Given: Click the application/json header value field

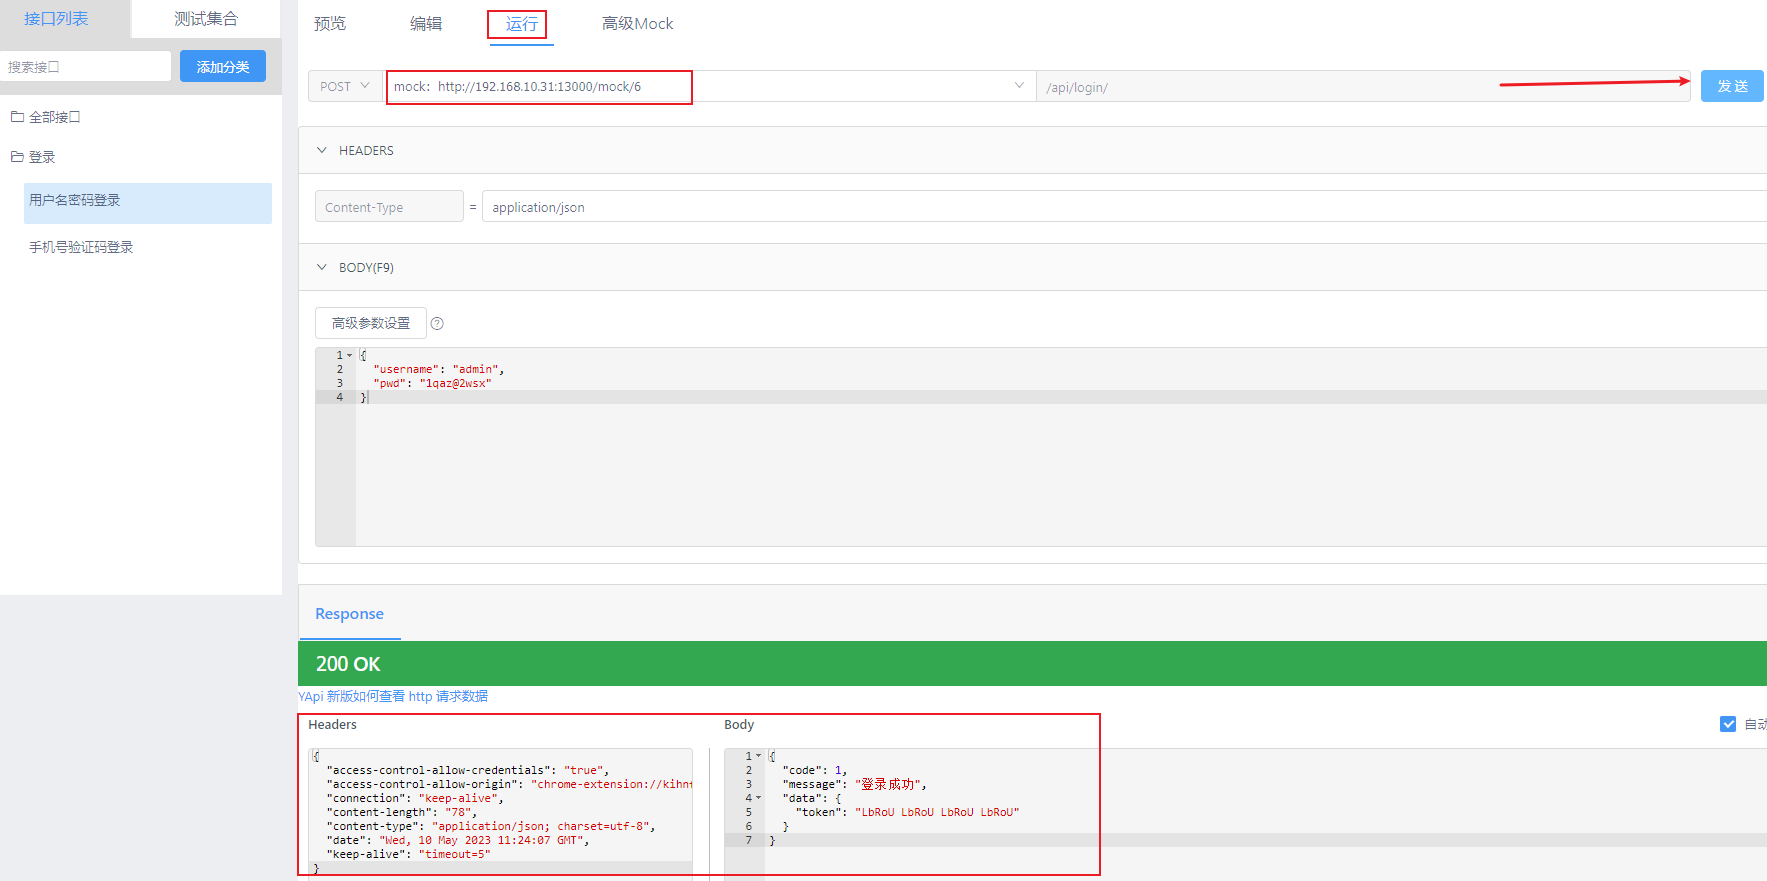Looking at the screenshot, I should [x=1124, y=207].
